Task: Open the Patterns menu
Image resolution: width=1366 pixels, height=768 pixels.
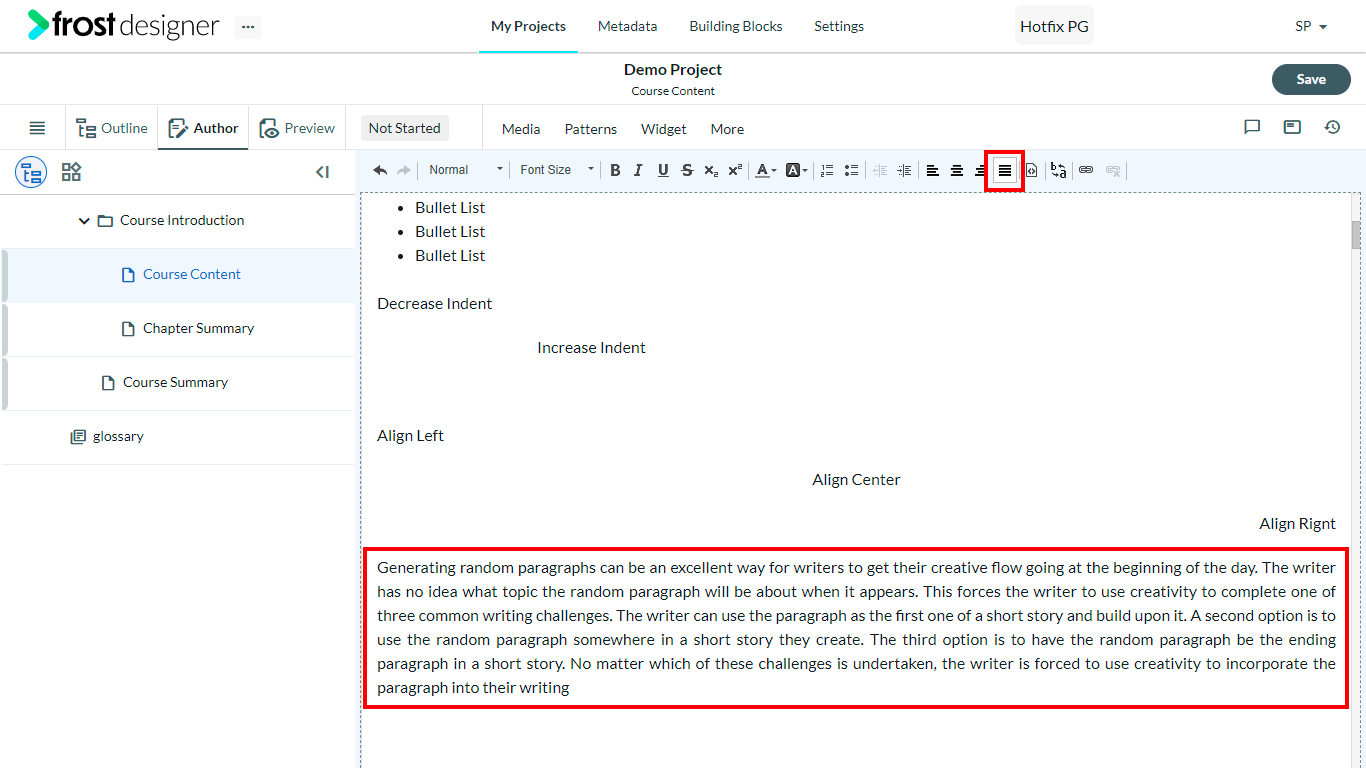Action: pyautogui.click(x=591, y=129)
